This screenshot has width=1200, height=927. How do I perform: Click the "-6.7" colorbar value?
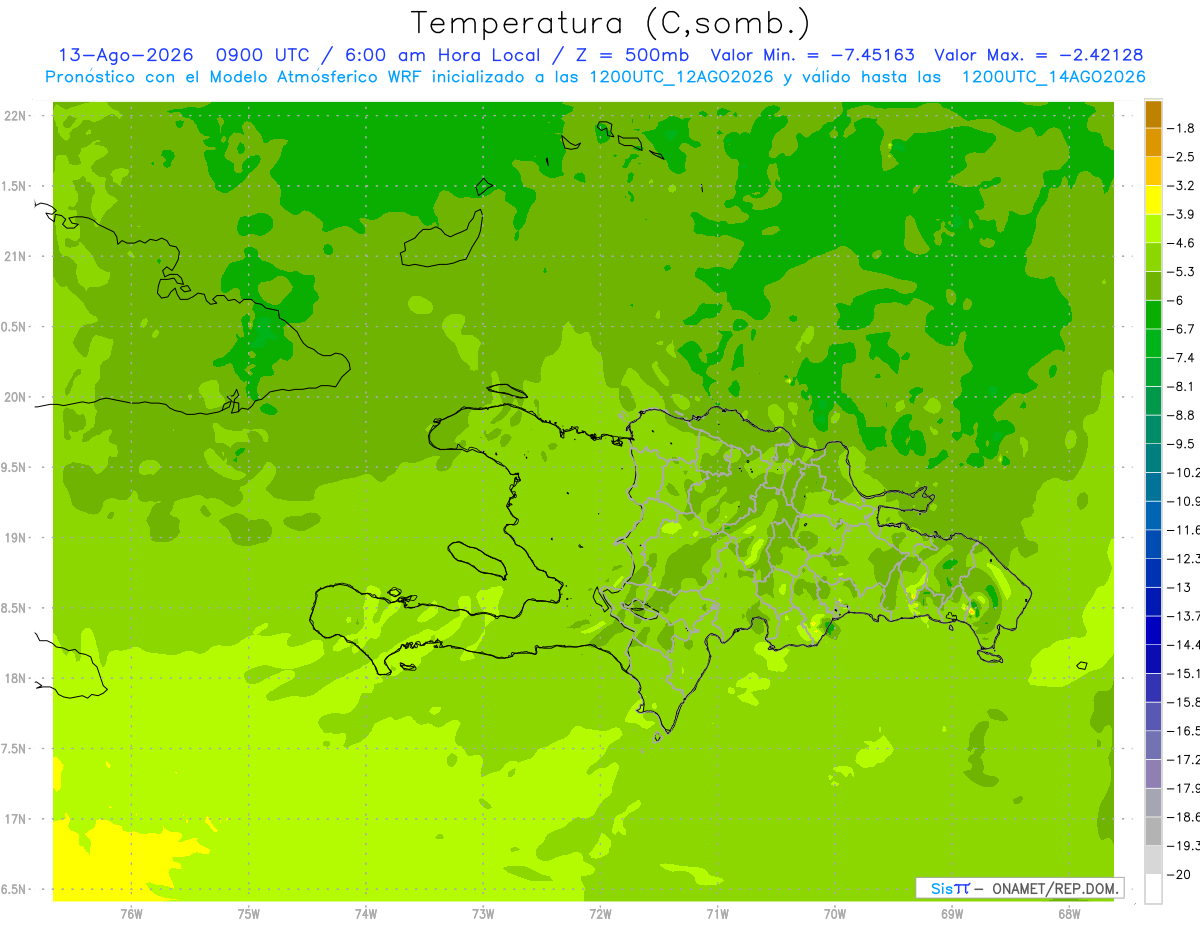(x=1183, y=329)
